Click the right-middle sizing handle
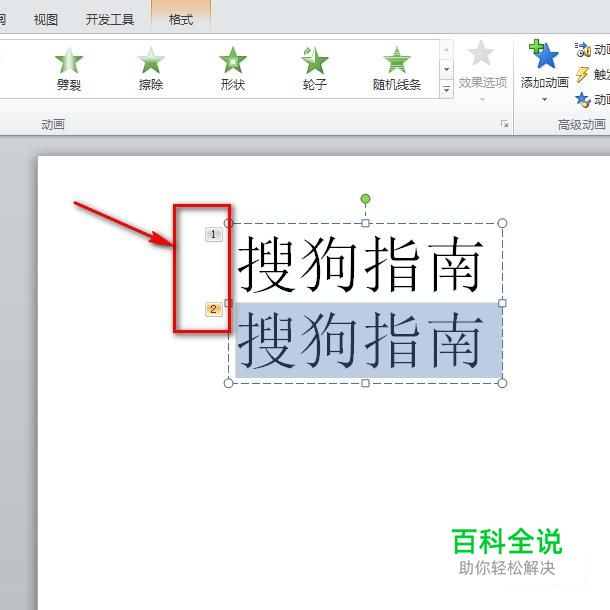610x610 pixels. pyautogui.click(x=502, y=303)
